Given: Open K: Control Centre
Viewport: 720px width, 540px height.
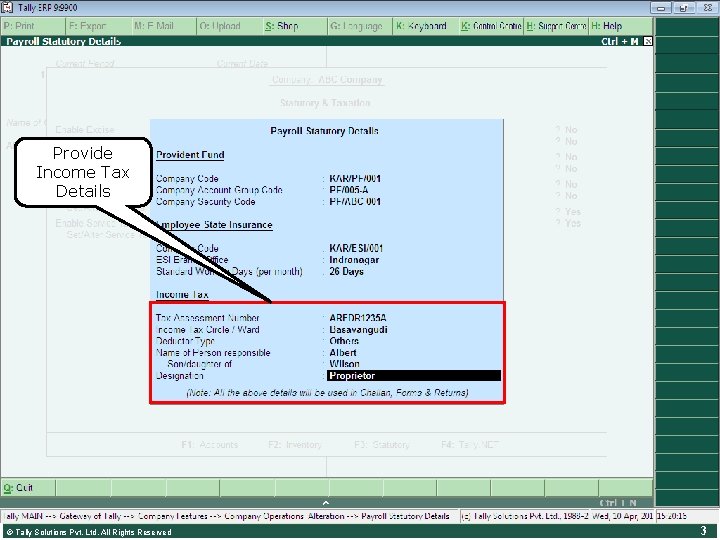Looking at the screenshot, I should (x=491, y=26).
